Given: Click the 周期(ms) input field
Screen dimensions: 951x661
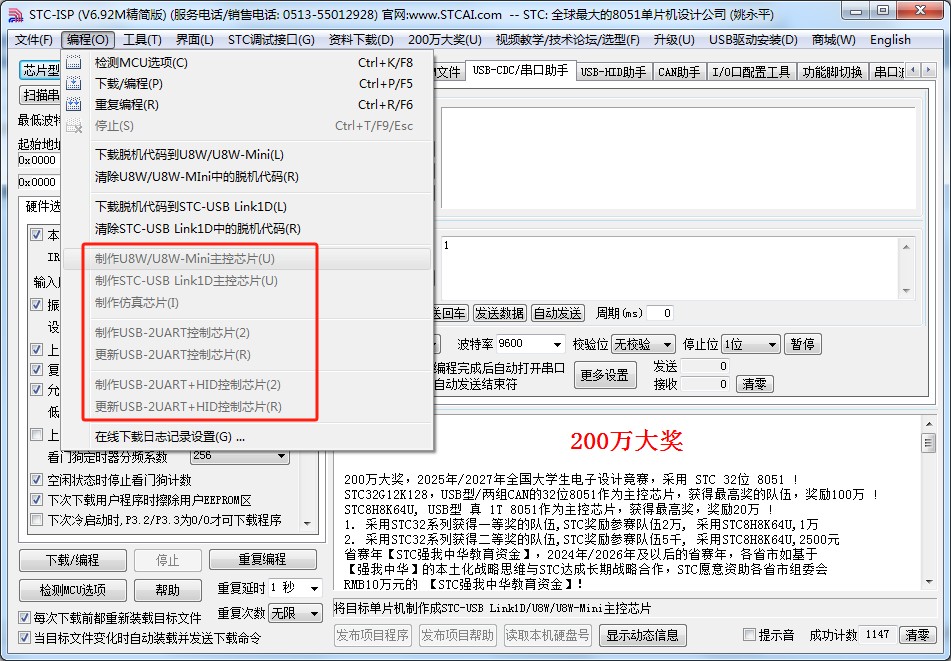Looking at the screenshot, I should (660, 313).
